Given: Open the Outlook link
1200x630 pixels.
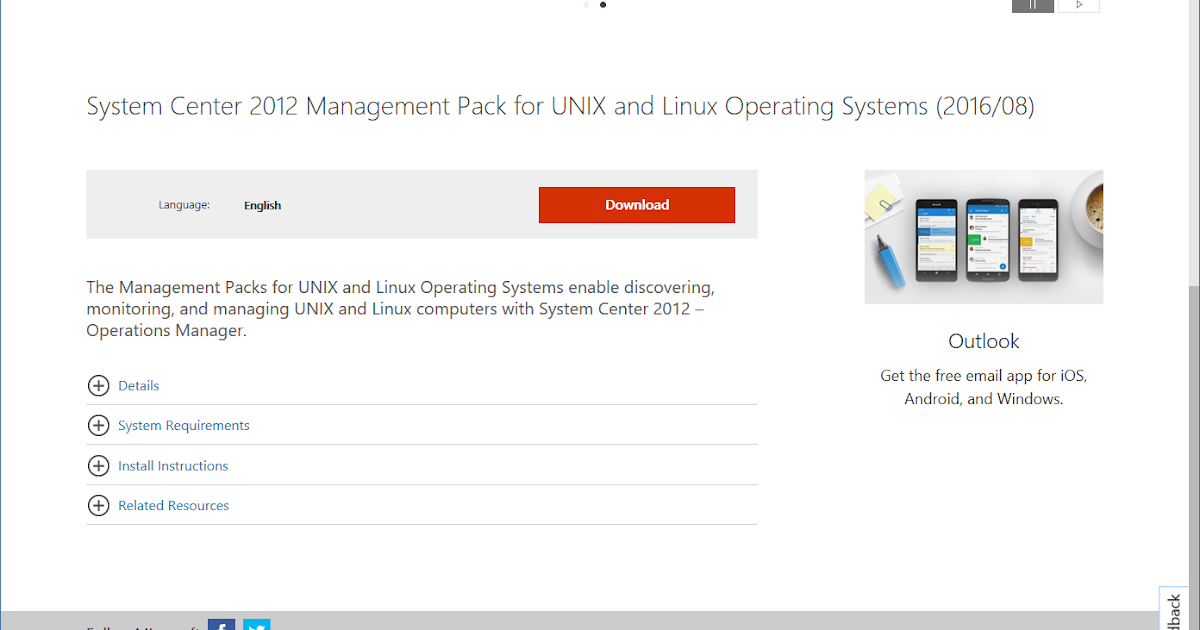Looking at the screenshot, I should click(983, 341).
